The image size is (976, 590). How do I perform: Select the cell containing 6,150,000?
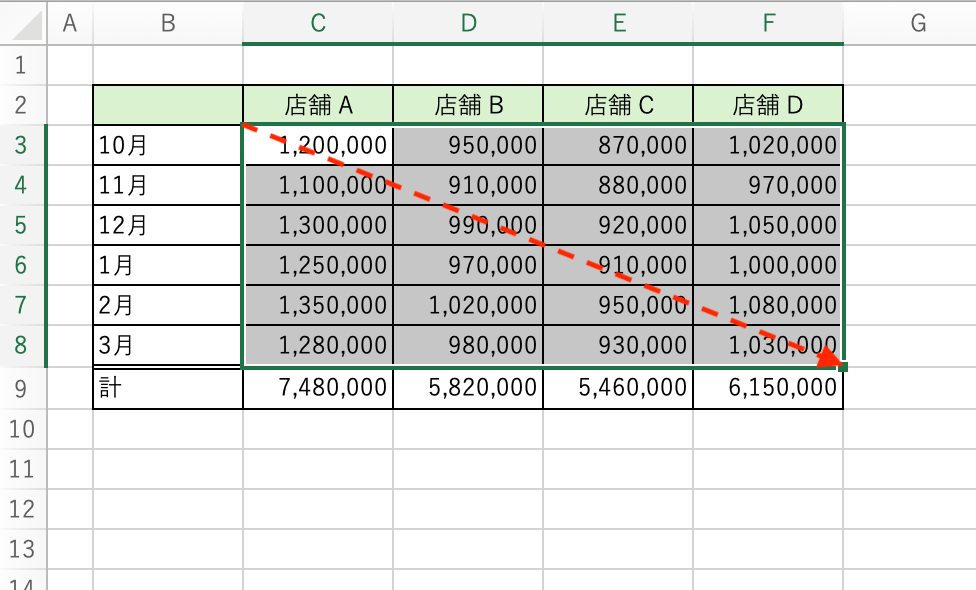[768, 388]
